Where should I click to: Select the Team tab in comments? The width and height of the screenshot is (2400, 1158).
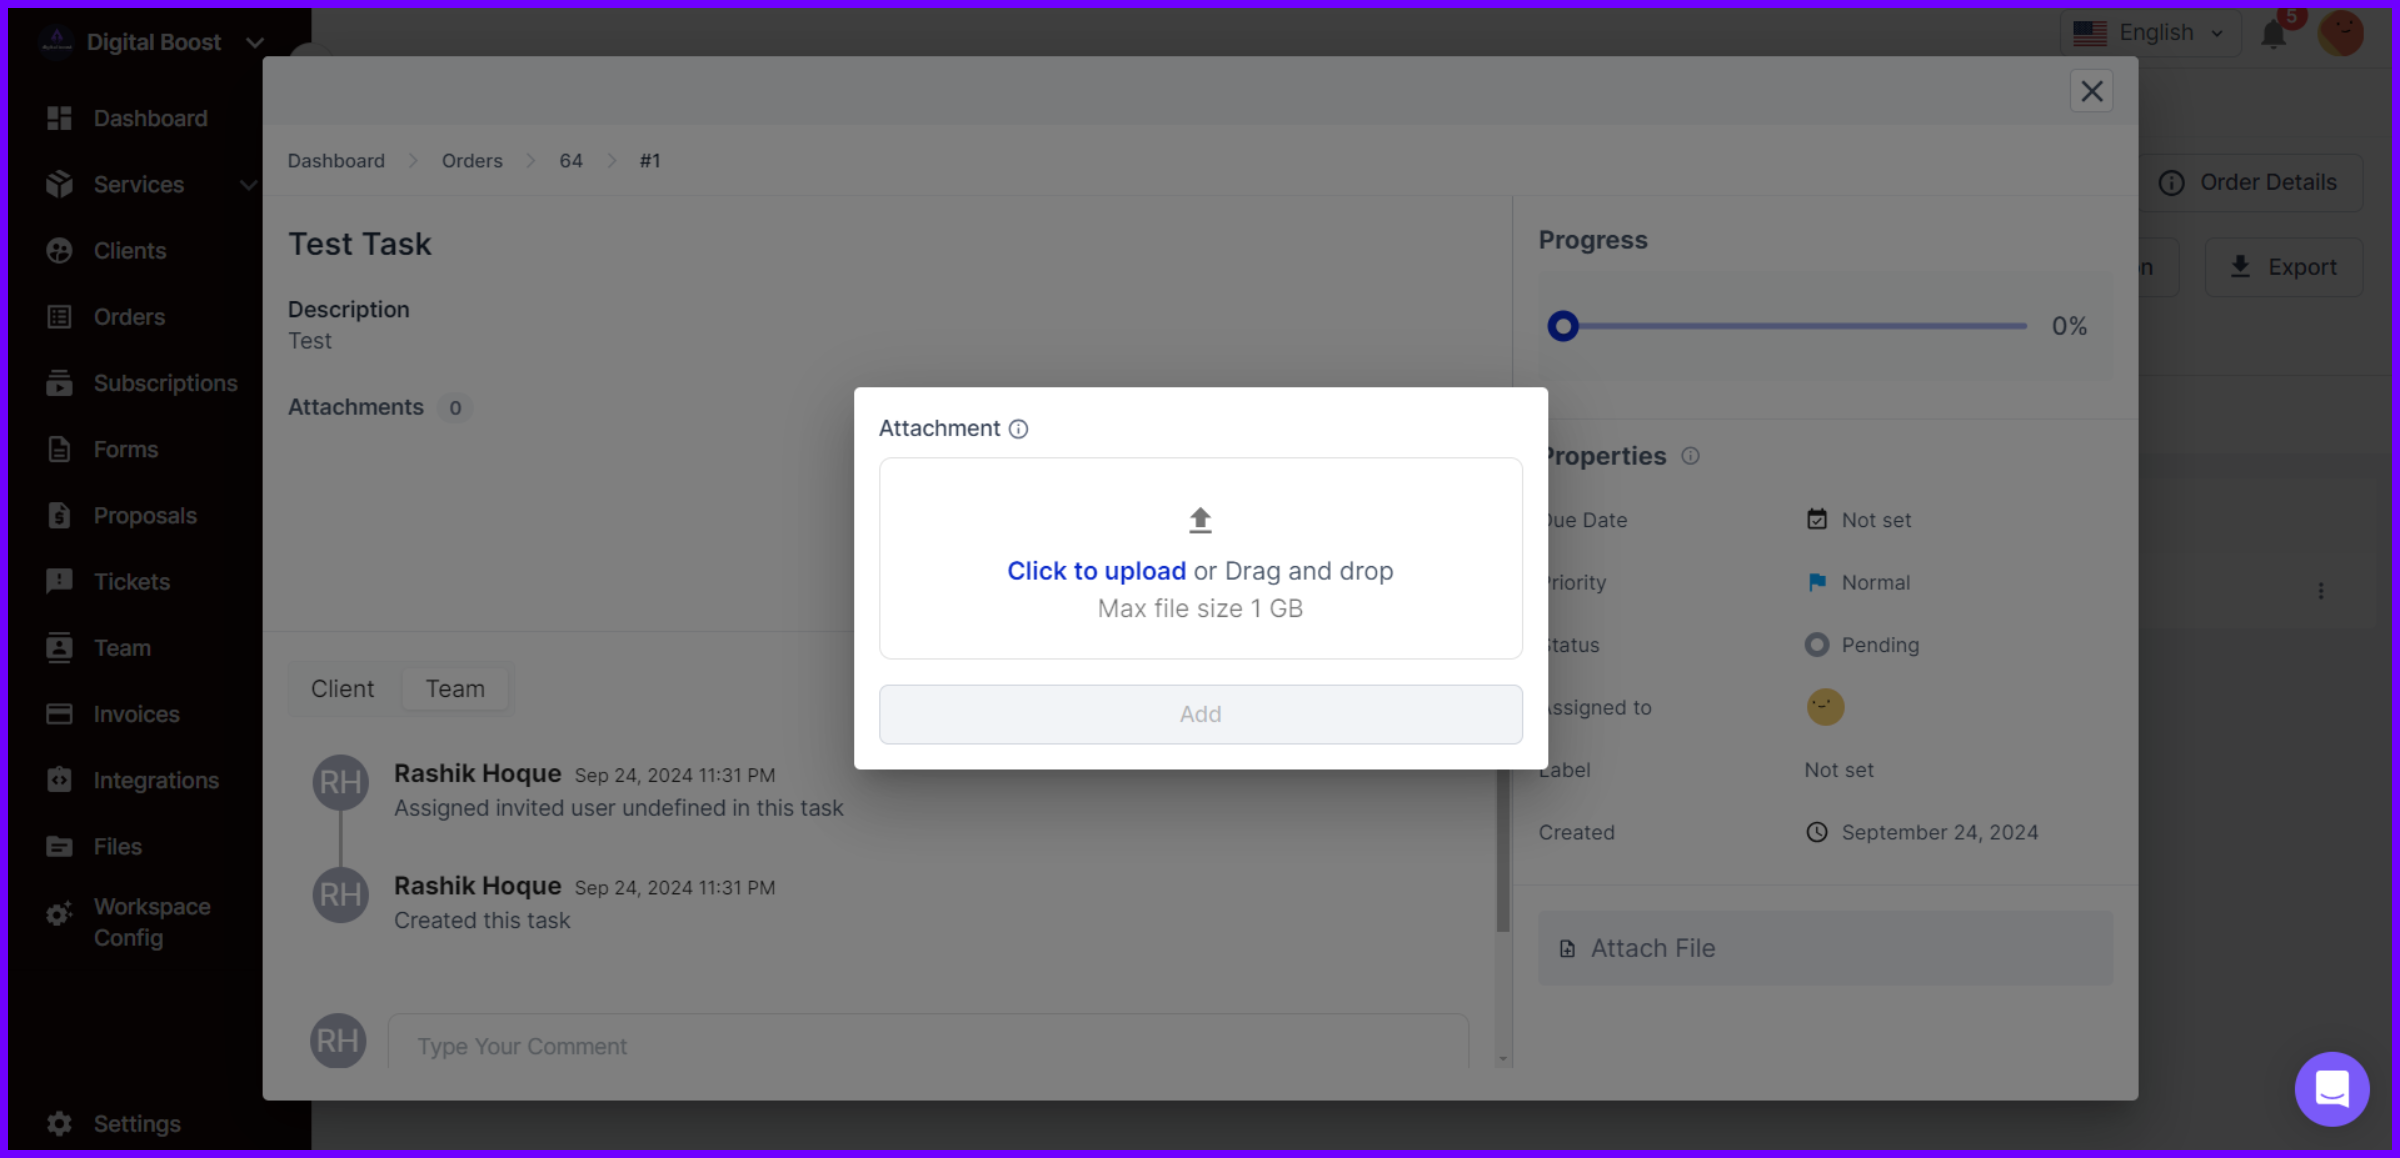point(455,688)
